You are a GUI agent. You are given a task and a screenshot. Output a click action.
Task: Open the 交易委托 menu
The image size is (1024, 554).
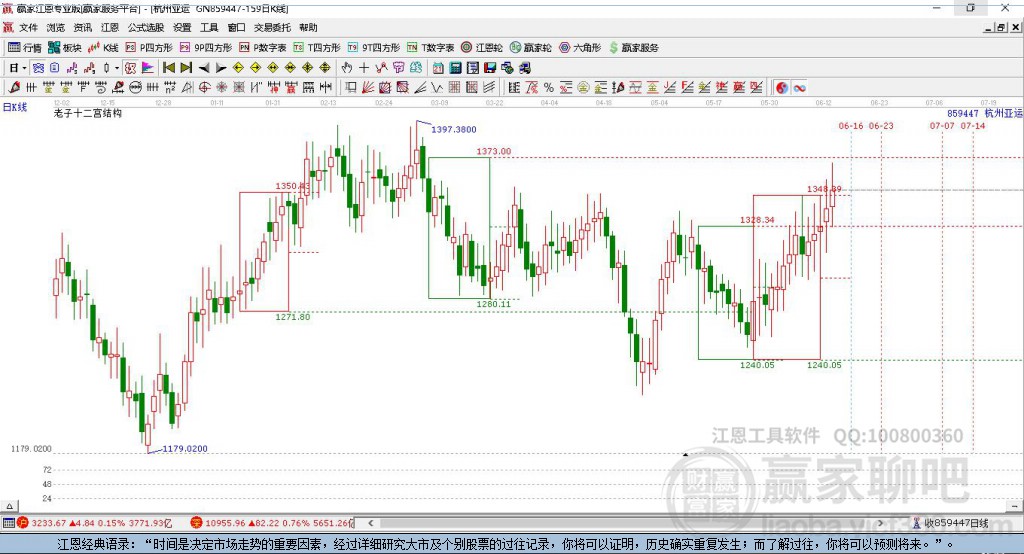tap(272, 27)
